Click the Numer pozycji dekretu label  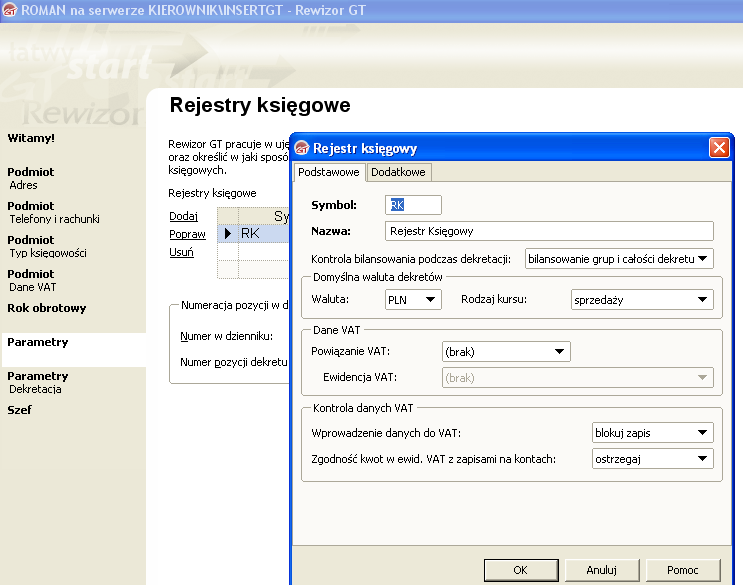point(234,362)
